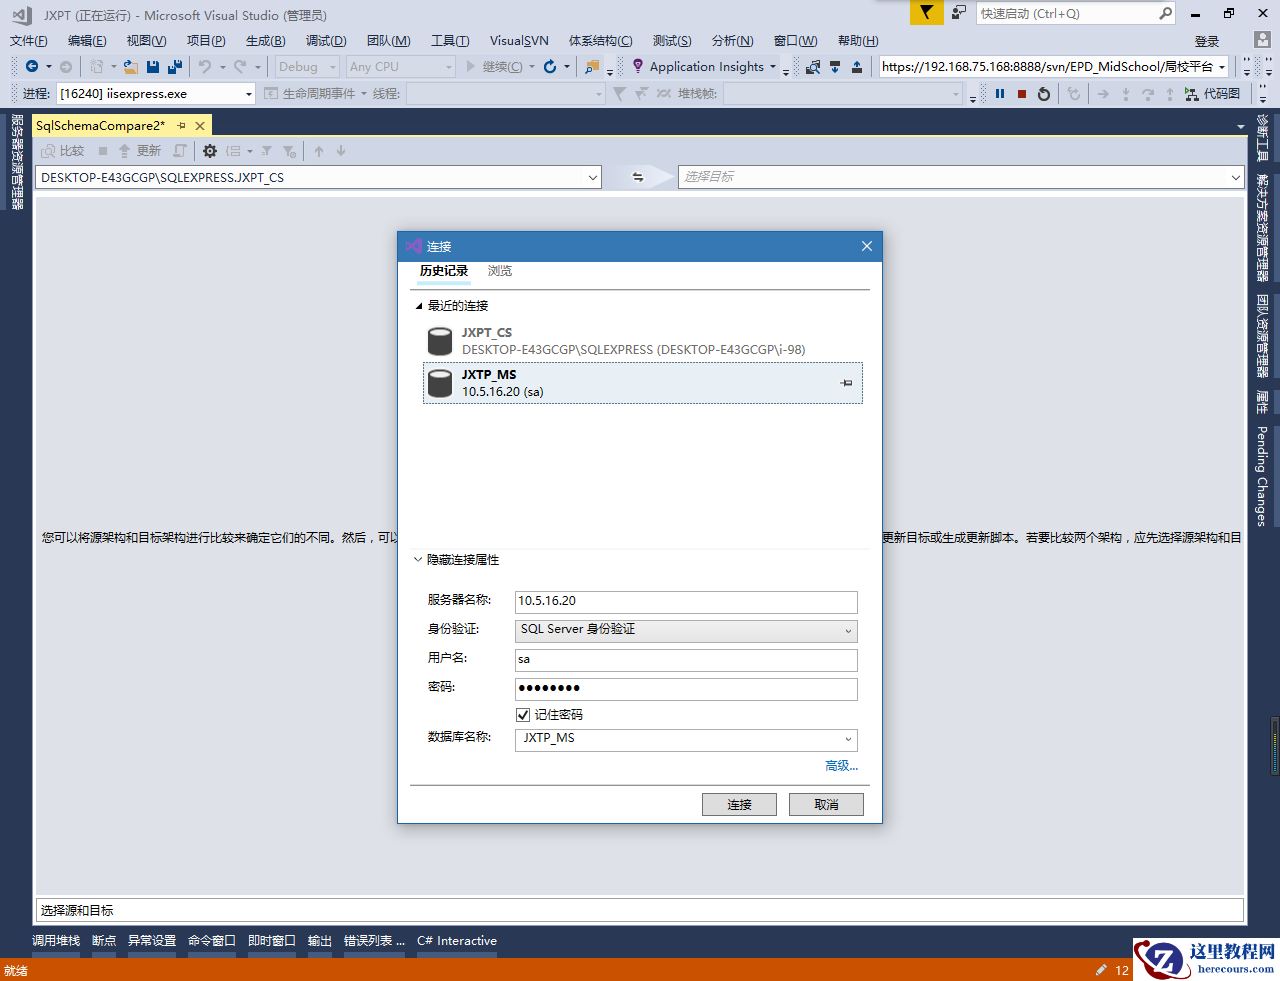The width and height of the screenshot is (1280, 981).
Task: Open the Tools menu
Action: pos(450,41)
